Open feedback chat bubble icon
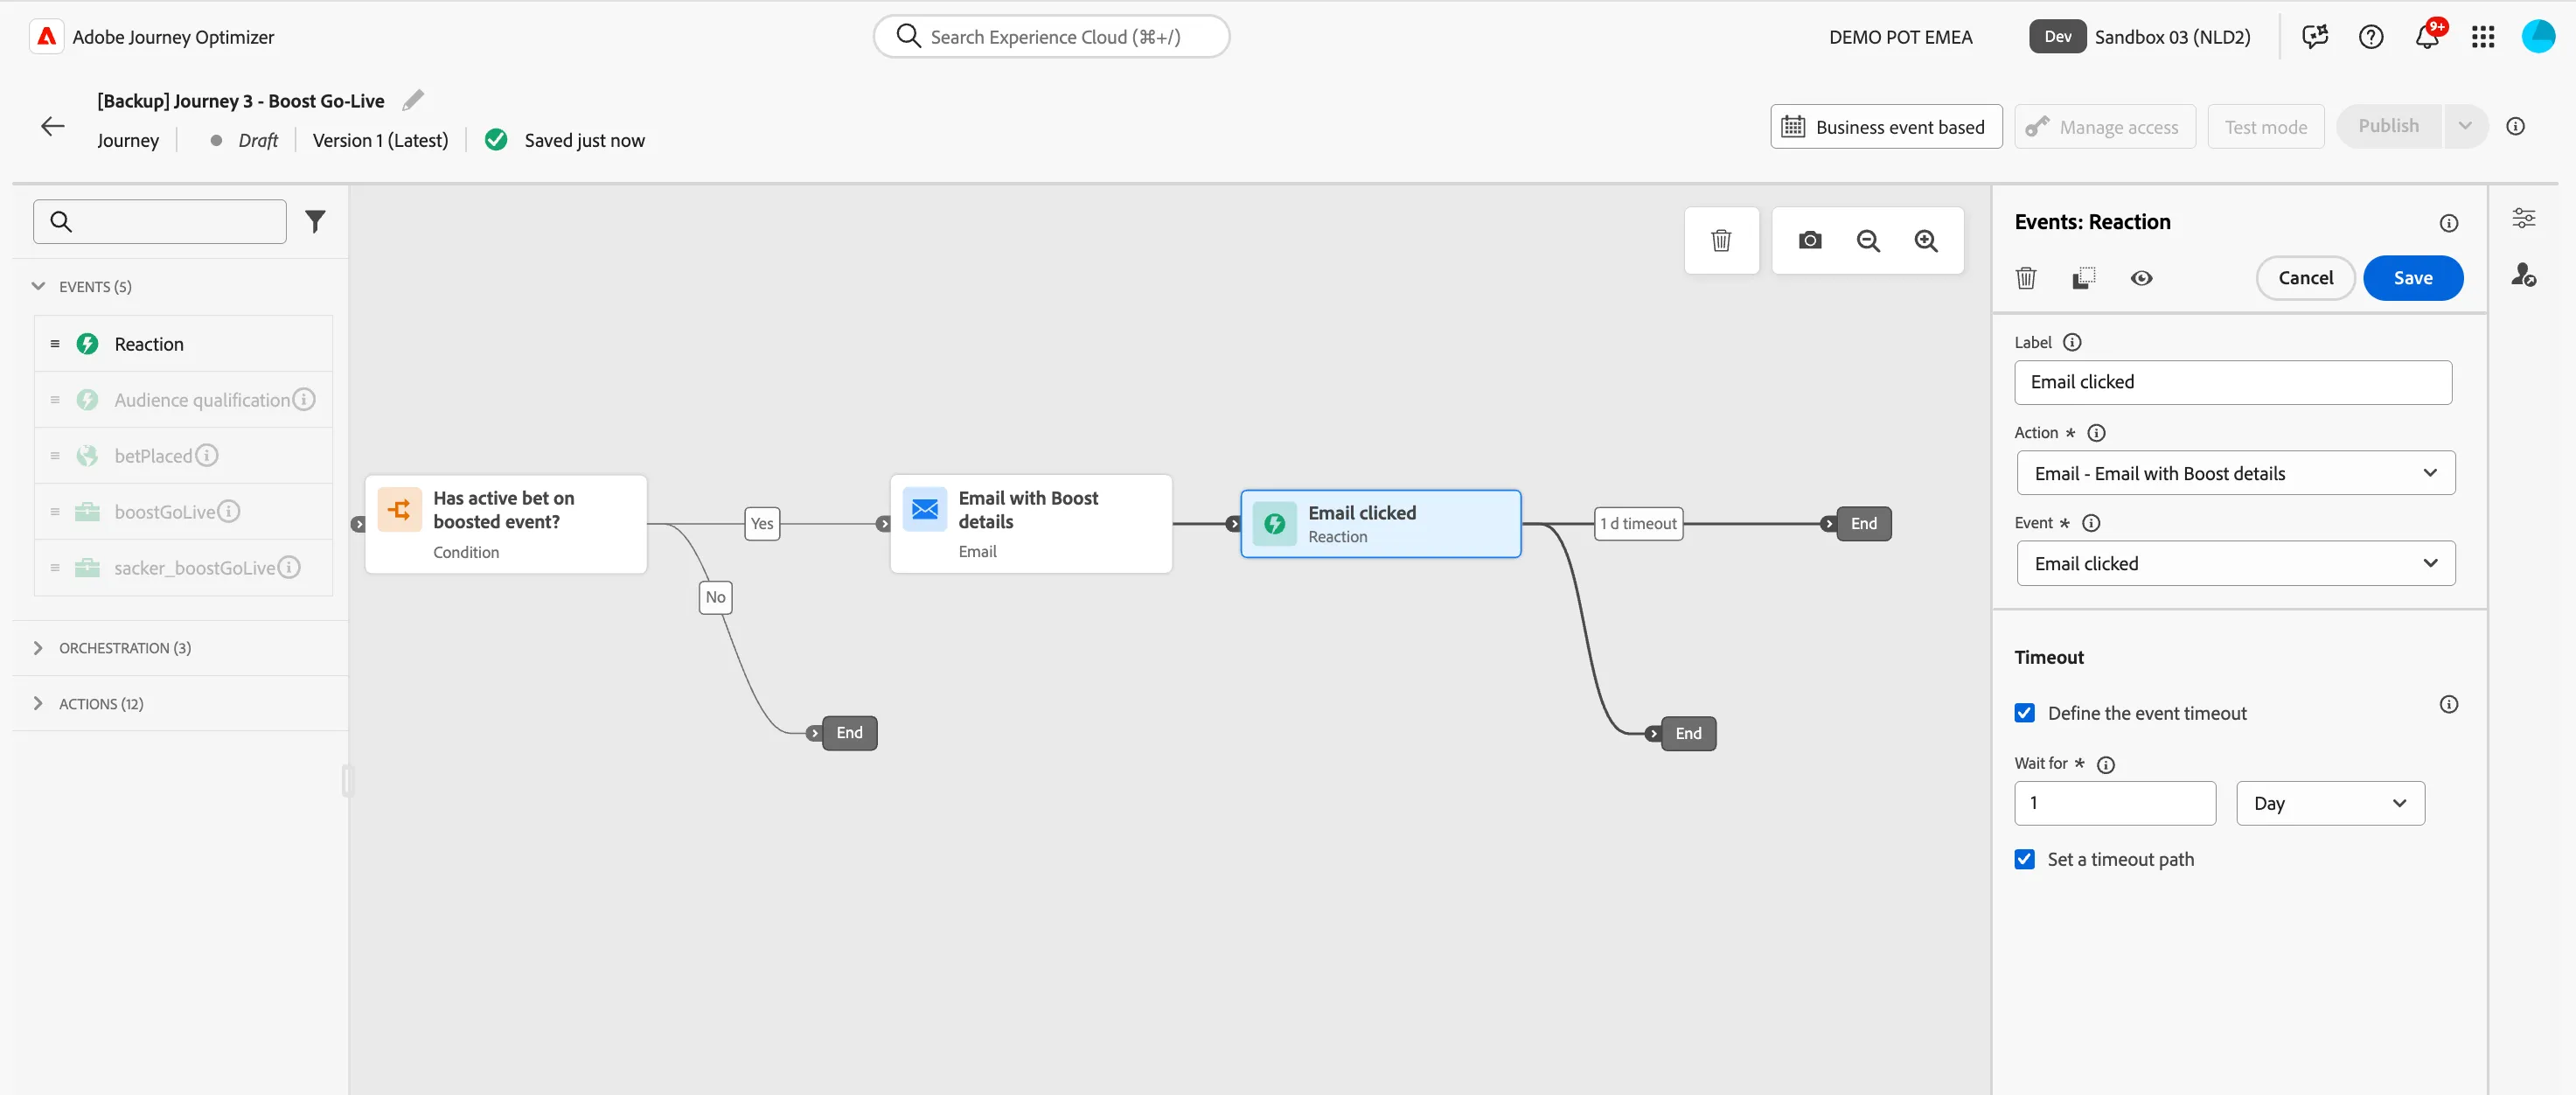This screenshot has width=2576, height=1095. [x=2315, y=37]
